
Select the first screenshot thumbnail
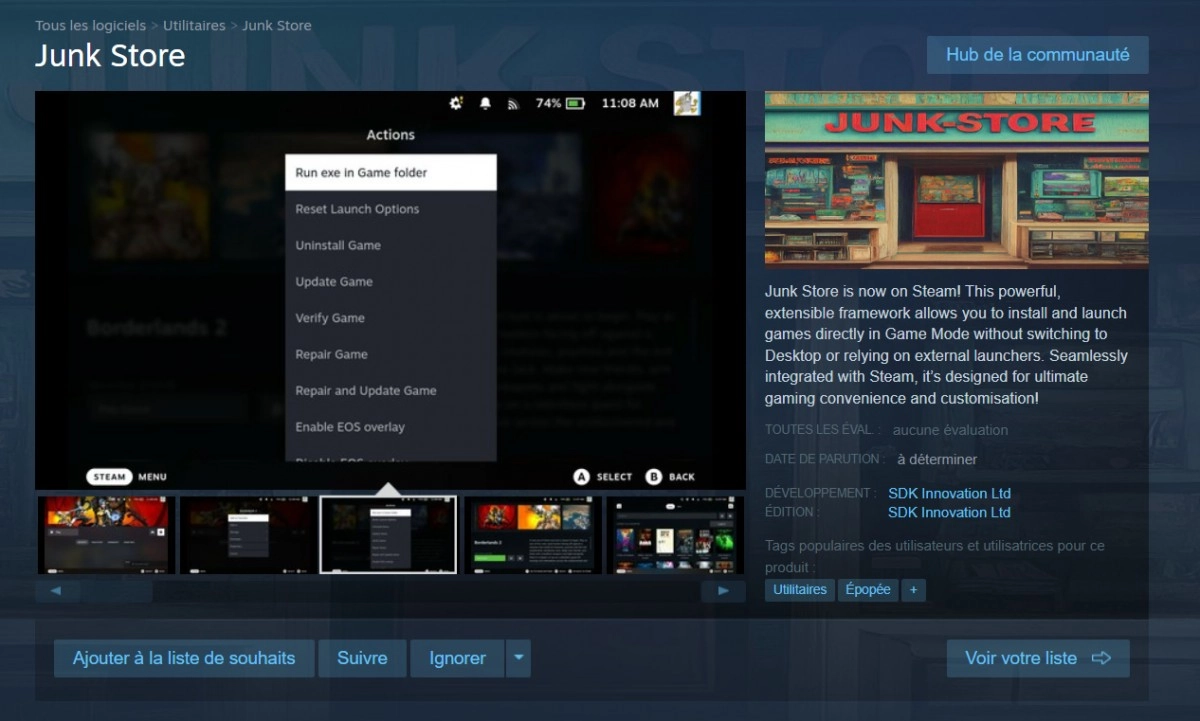pos(107,535)
